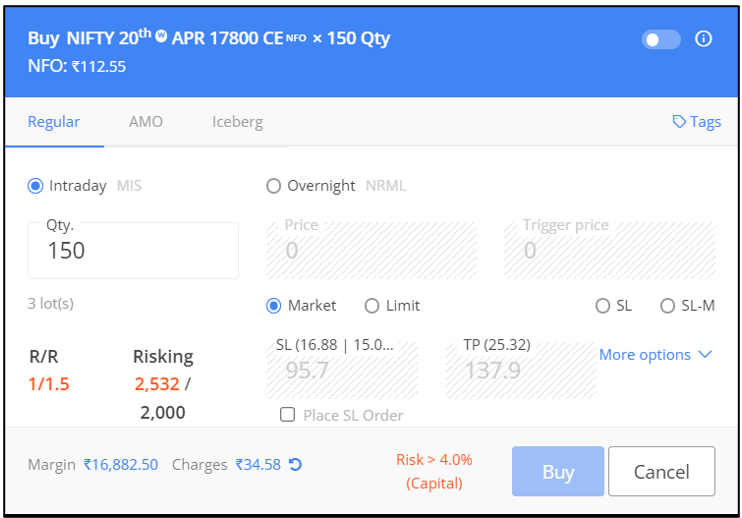
Task: Cancel the order window
Action: click(x=661, y=472)
